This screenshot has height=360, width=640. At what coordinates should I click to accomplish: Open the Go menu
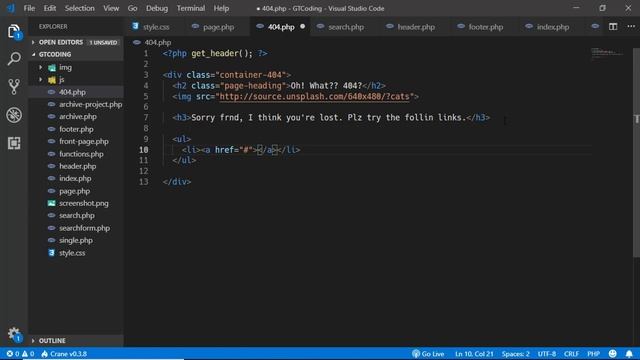click(132, 8)
